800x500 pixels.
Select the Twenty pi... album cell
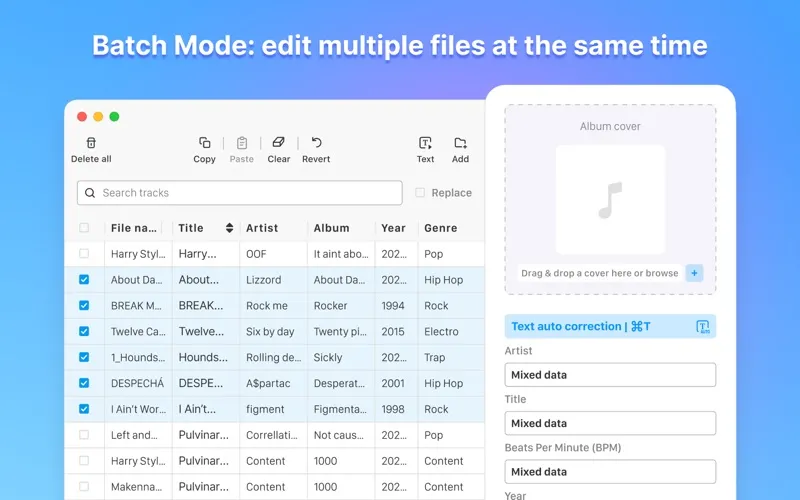click(340, 332)
